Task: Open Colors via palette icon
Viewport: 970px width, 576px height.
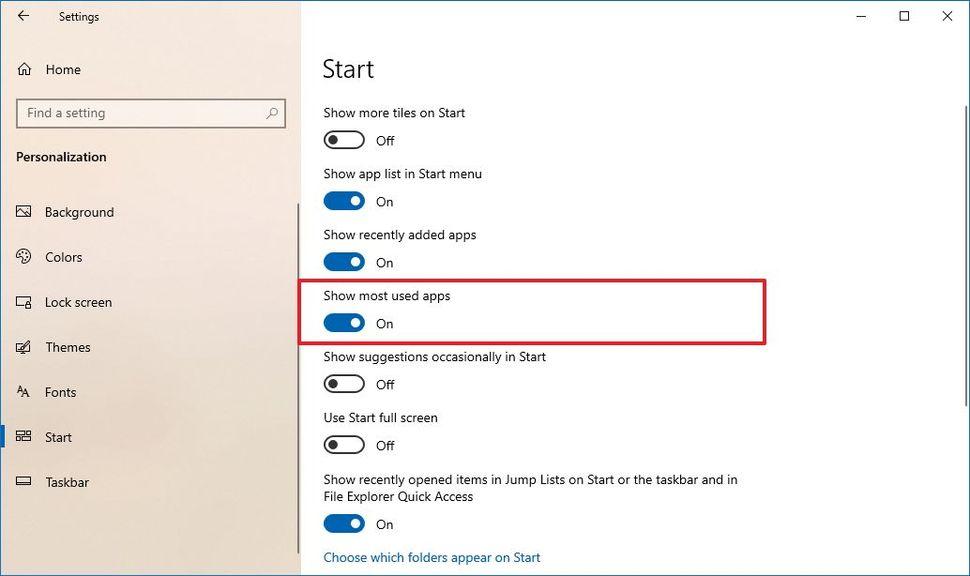Action: click(24, 257)
